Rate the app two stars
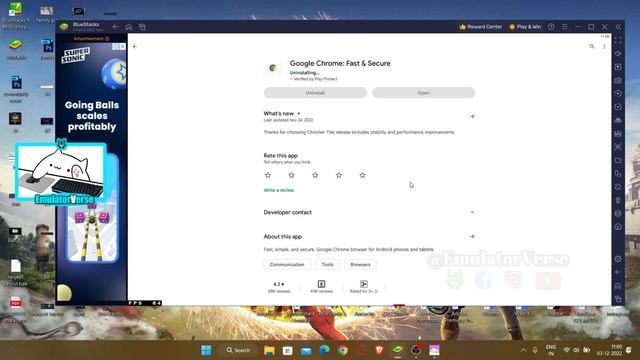This screenshot has width=640, height=360. click(291, 175)
